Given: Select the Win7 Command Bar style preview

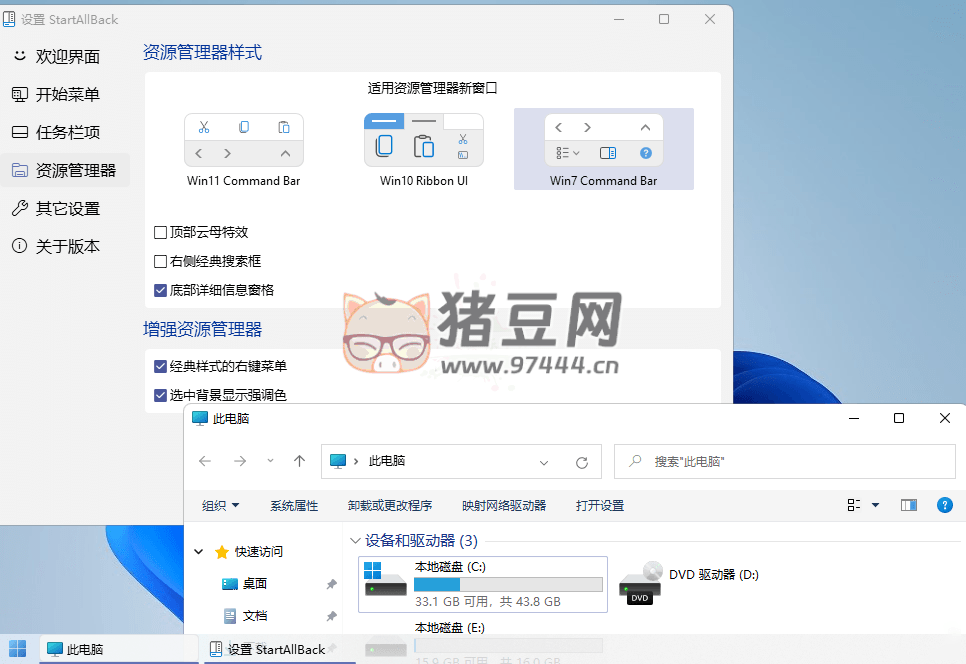Looking at the screenshot, I should [603, 140].
